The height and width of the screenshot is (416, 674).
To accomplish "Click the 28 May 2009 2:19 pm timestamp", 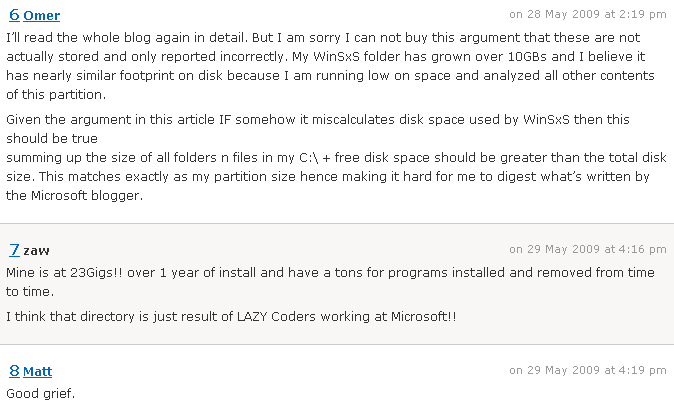I will point(588,15).
